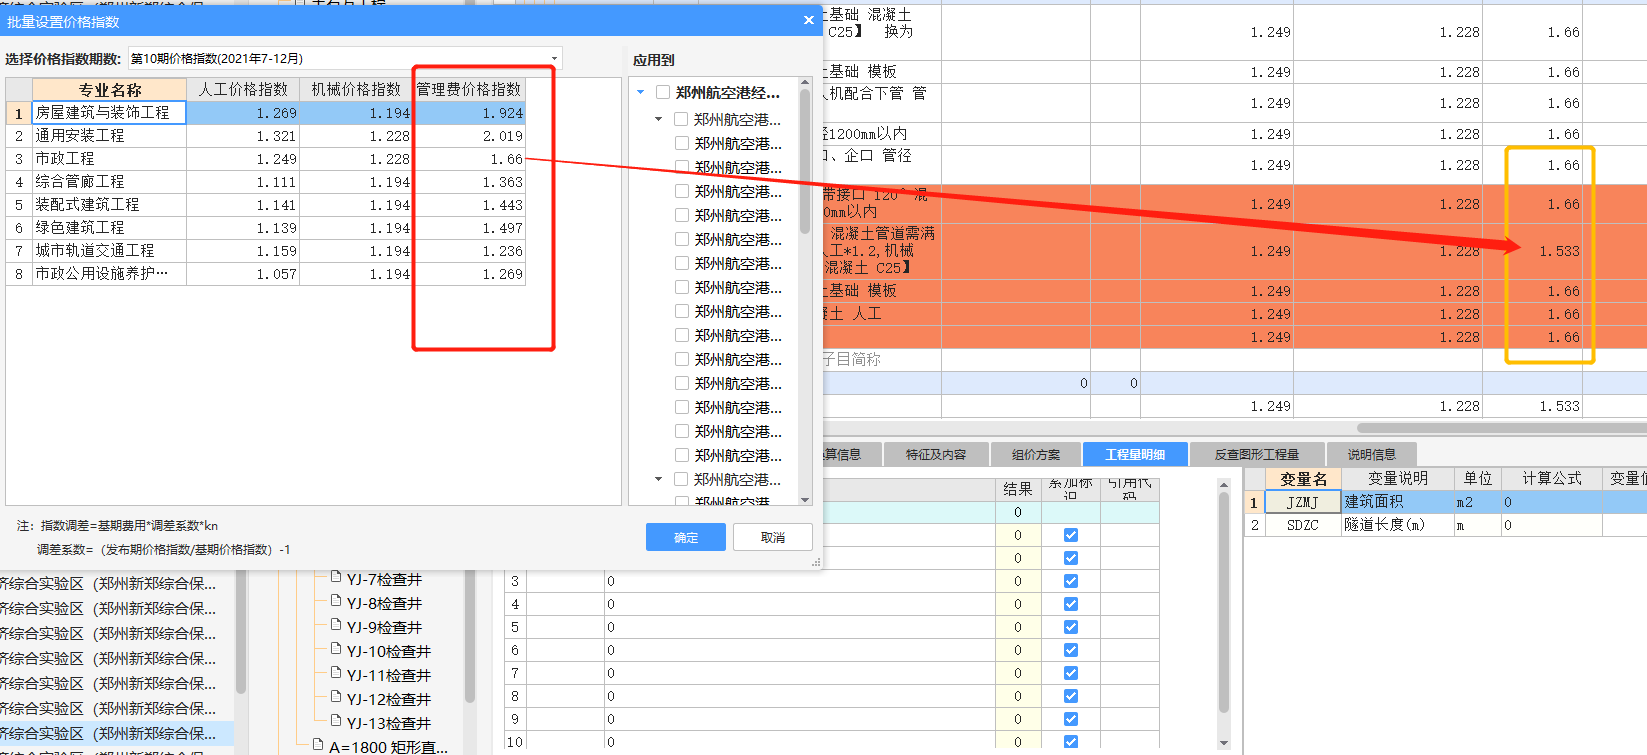
Task: Click document icon beside YJ-10检查井
Action: coord(336,649)
